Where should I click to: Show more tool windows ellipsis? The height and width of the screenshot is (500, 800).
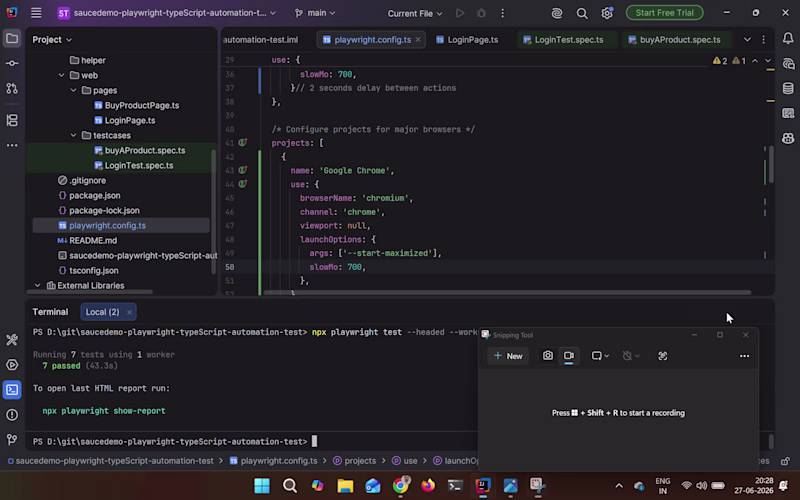coord(12,145)
